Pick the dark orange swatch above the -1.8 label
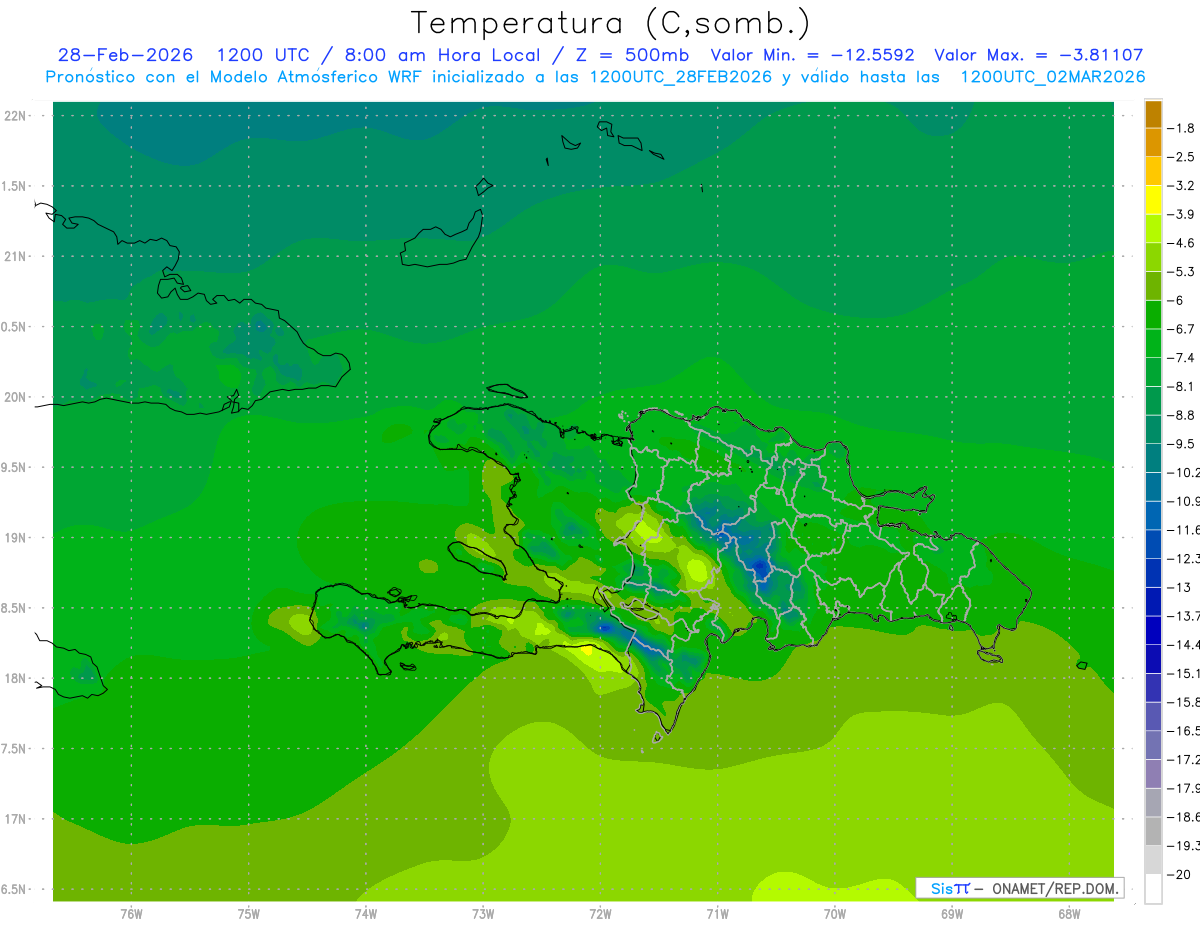 tap(1153, 114)
